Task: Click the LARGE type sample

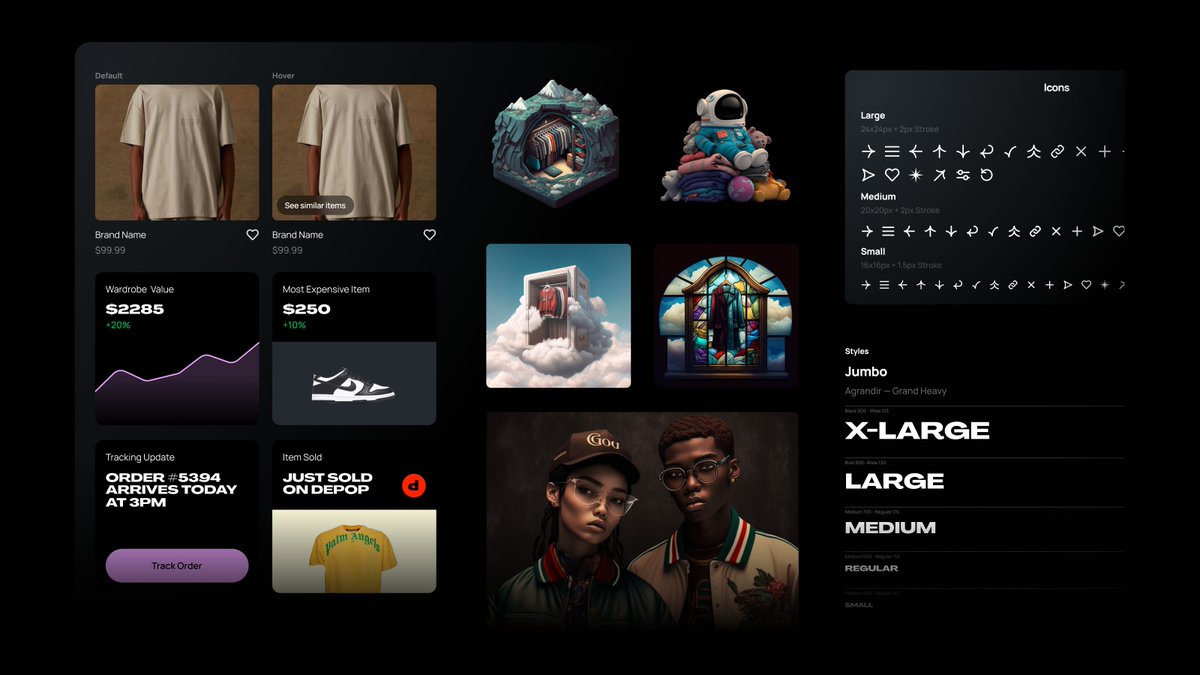Action: 894,481
